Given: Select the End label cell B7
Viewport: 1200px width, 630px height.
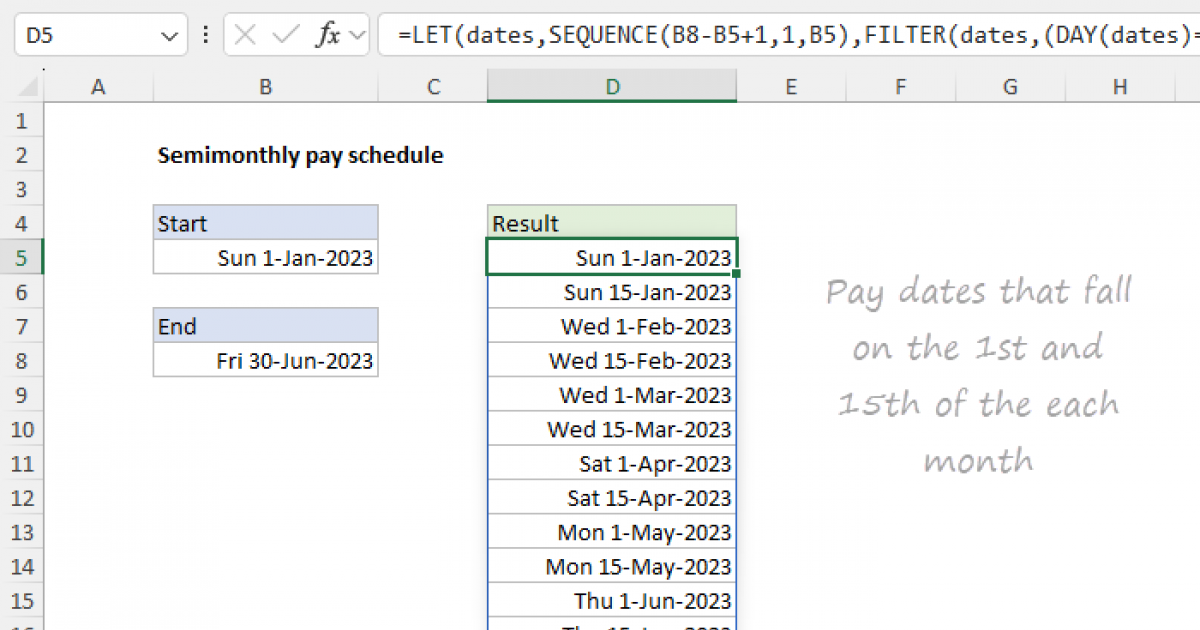Looking at the screenshot, I should [x=264, y=325].
